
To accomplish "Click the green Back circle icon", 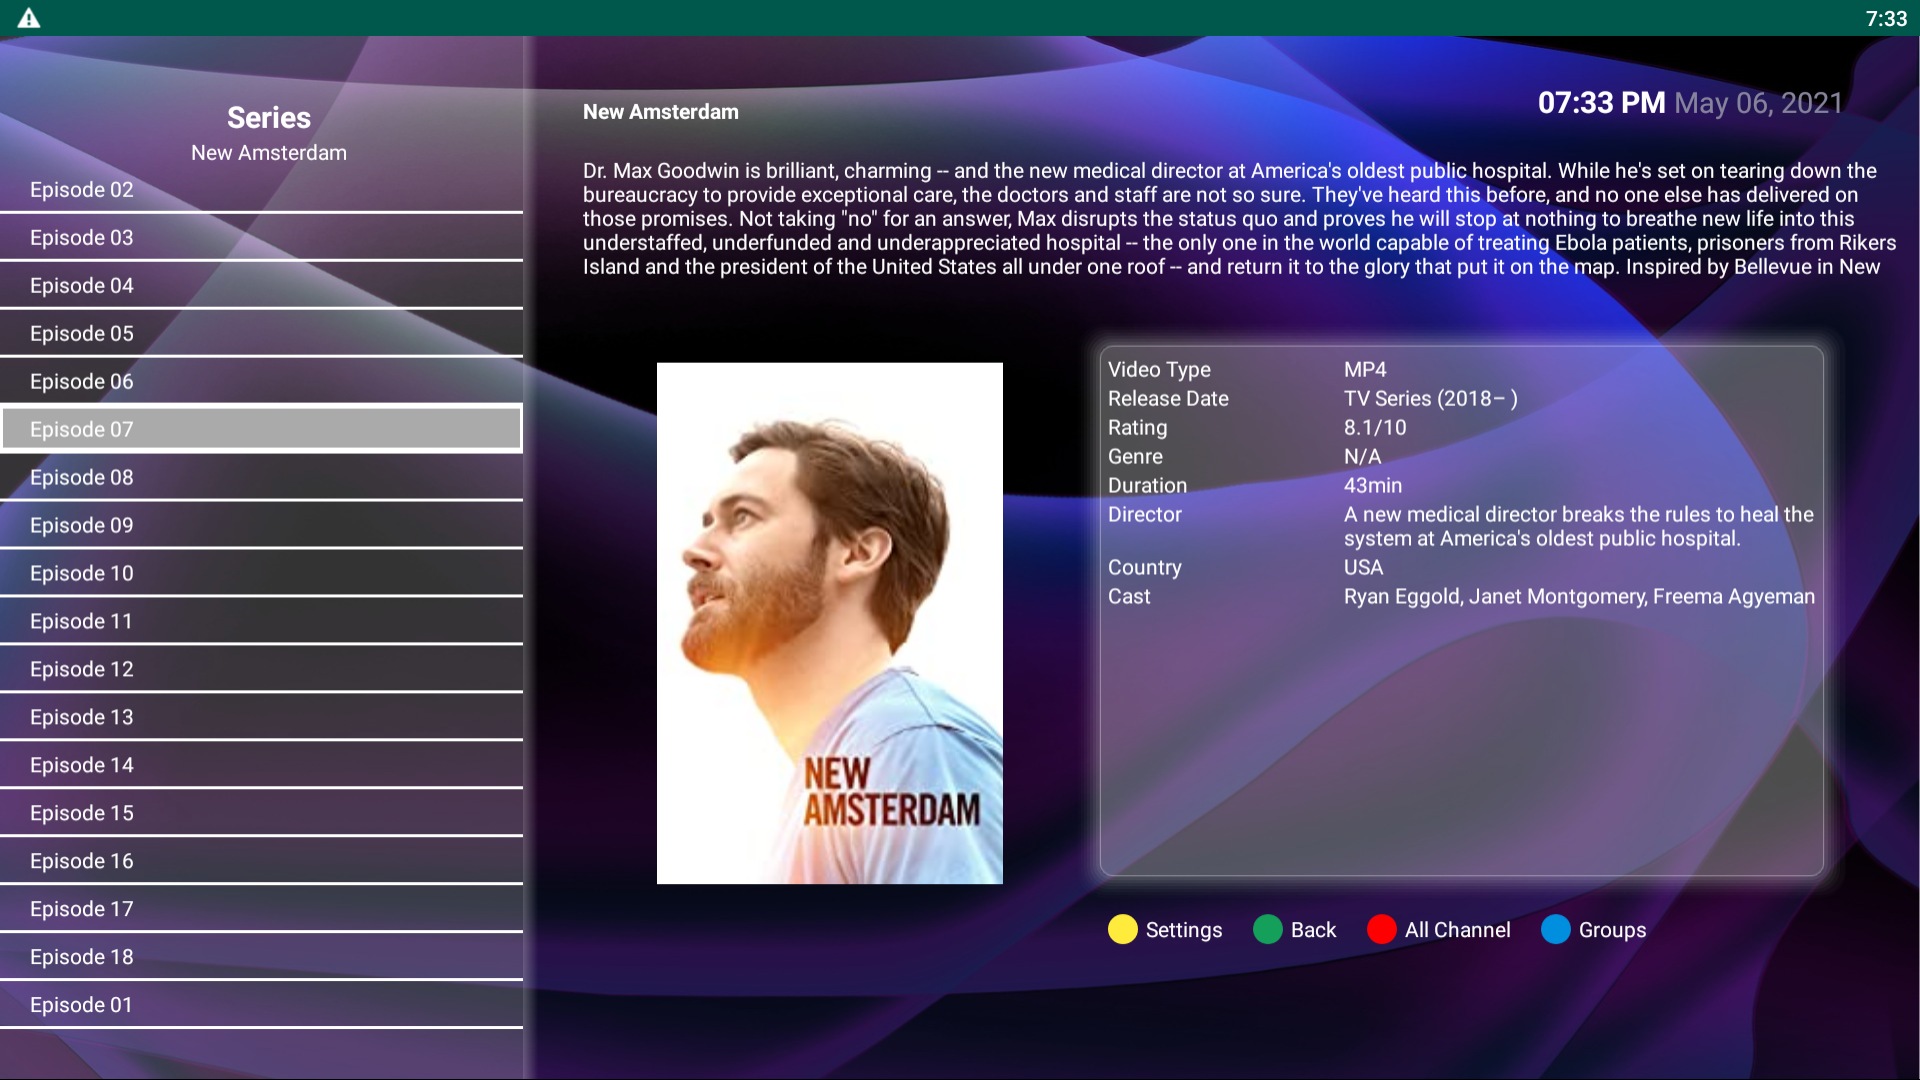I will tap(1268, 929).
